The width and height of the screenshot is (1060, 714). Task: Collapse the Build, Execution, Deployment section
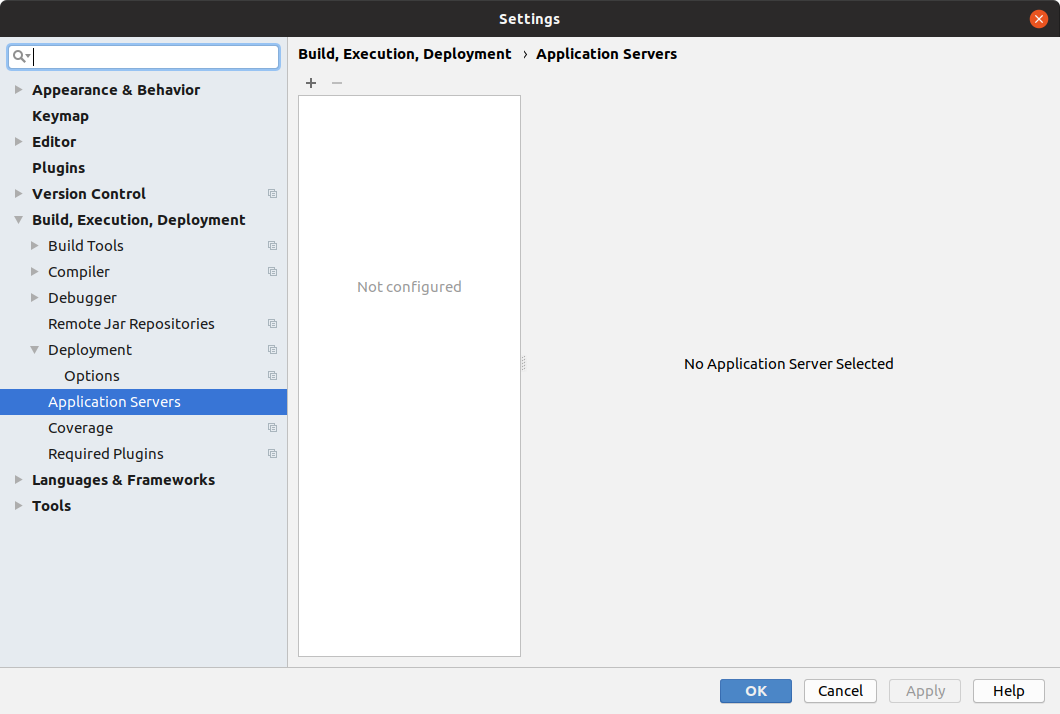[x=18, y=219]
